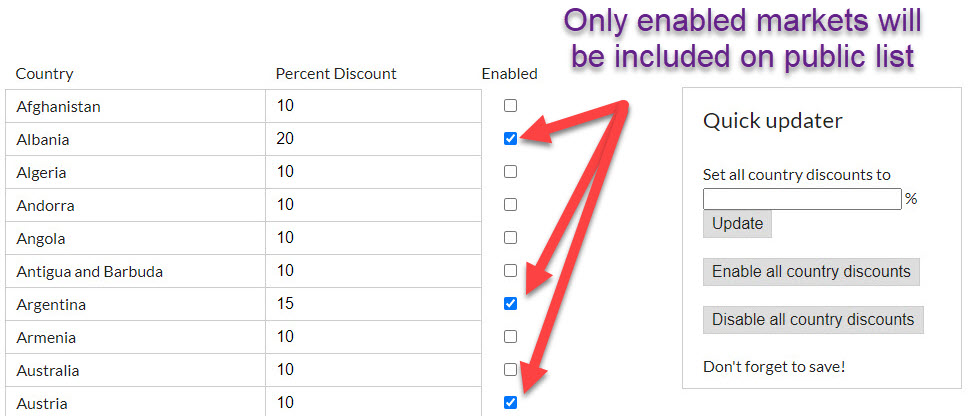
Task: Click the Update button
Action: click(x=737, y=224)
